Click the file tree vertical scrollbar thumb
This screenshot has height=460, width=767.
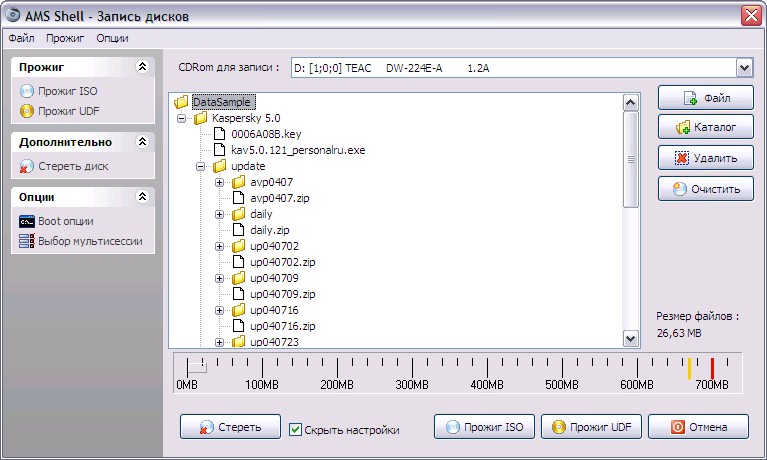click(x=631, y=160)
